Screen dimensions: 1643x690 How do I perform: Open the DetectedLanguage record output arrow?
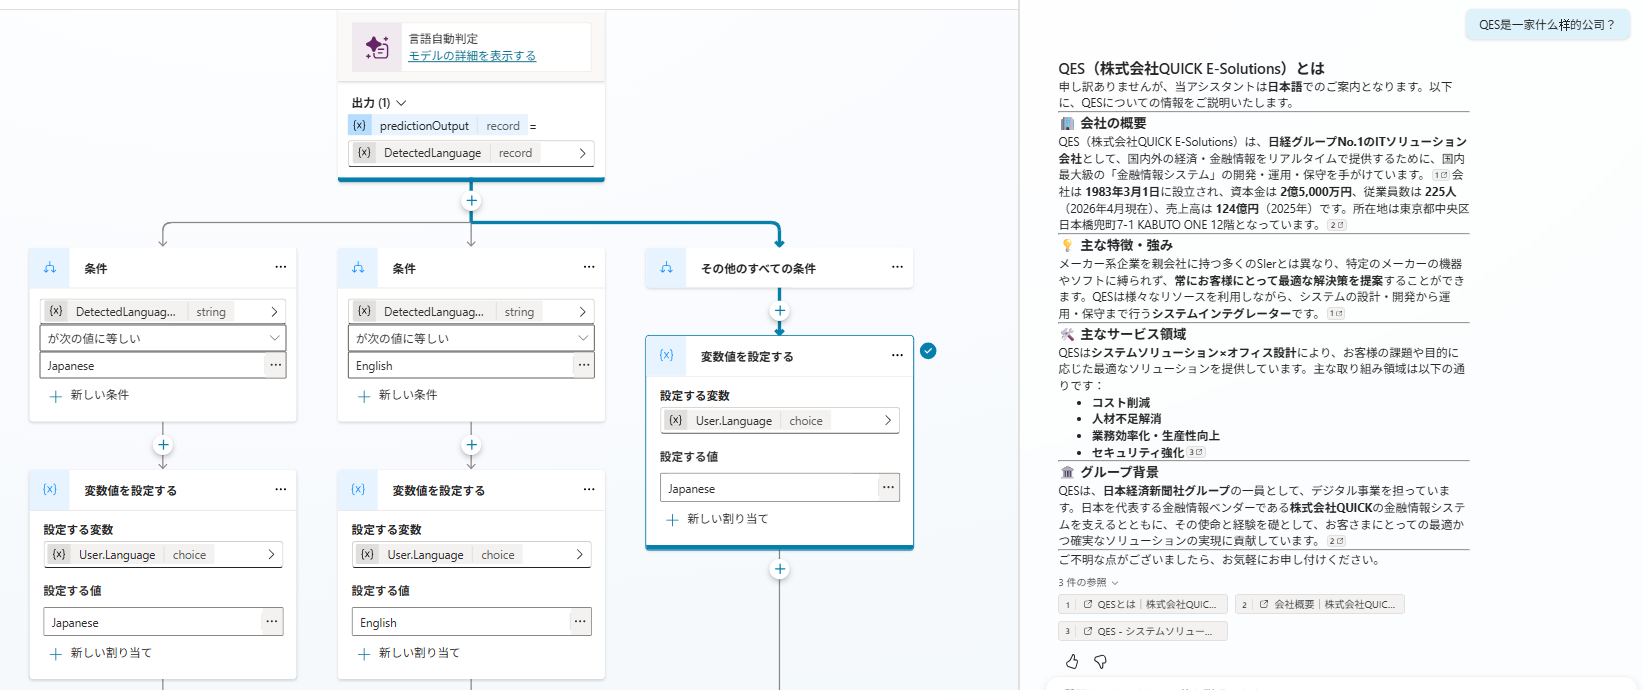tap(582, 153)
